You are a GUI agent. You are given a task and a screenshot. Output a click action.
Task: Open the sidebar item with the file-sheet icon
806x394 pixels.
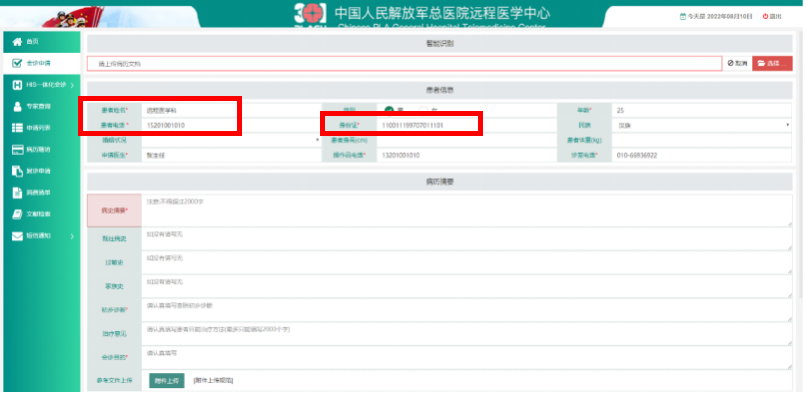coord(17,192)
